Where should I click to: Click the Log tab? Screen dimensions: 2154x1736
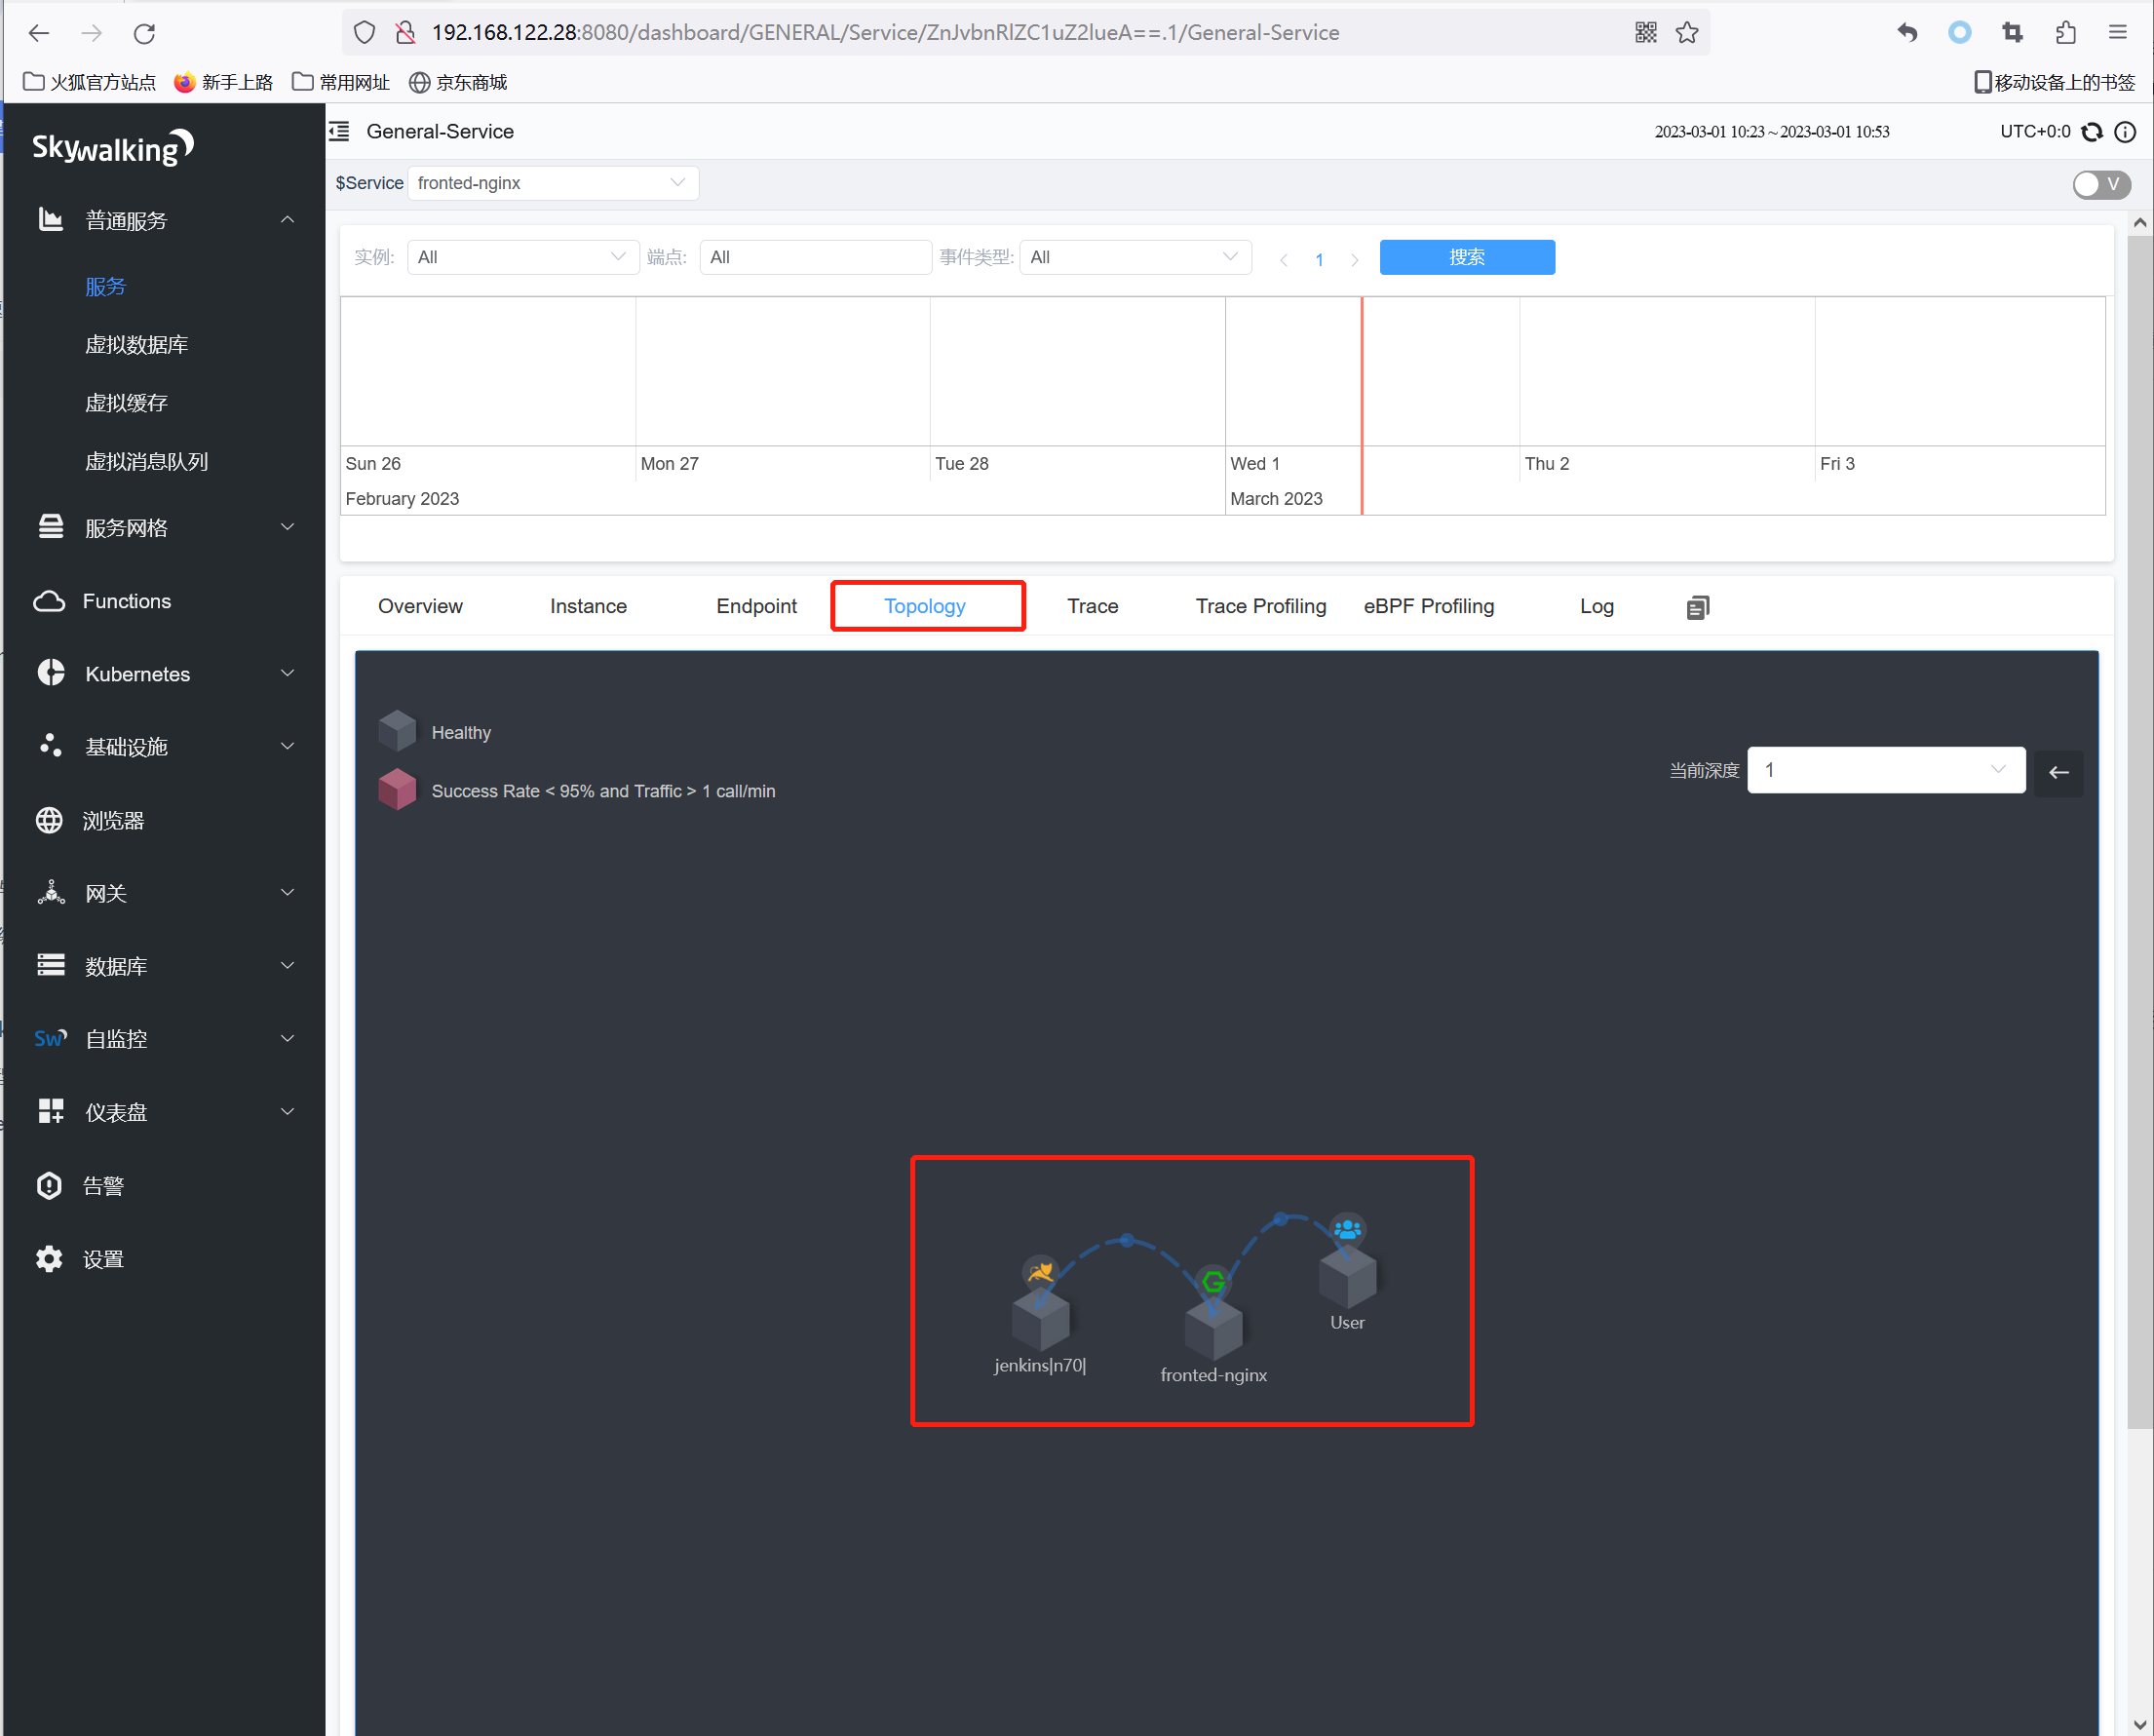point(1597,606)
